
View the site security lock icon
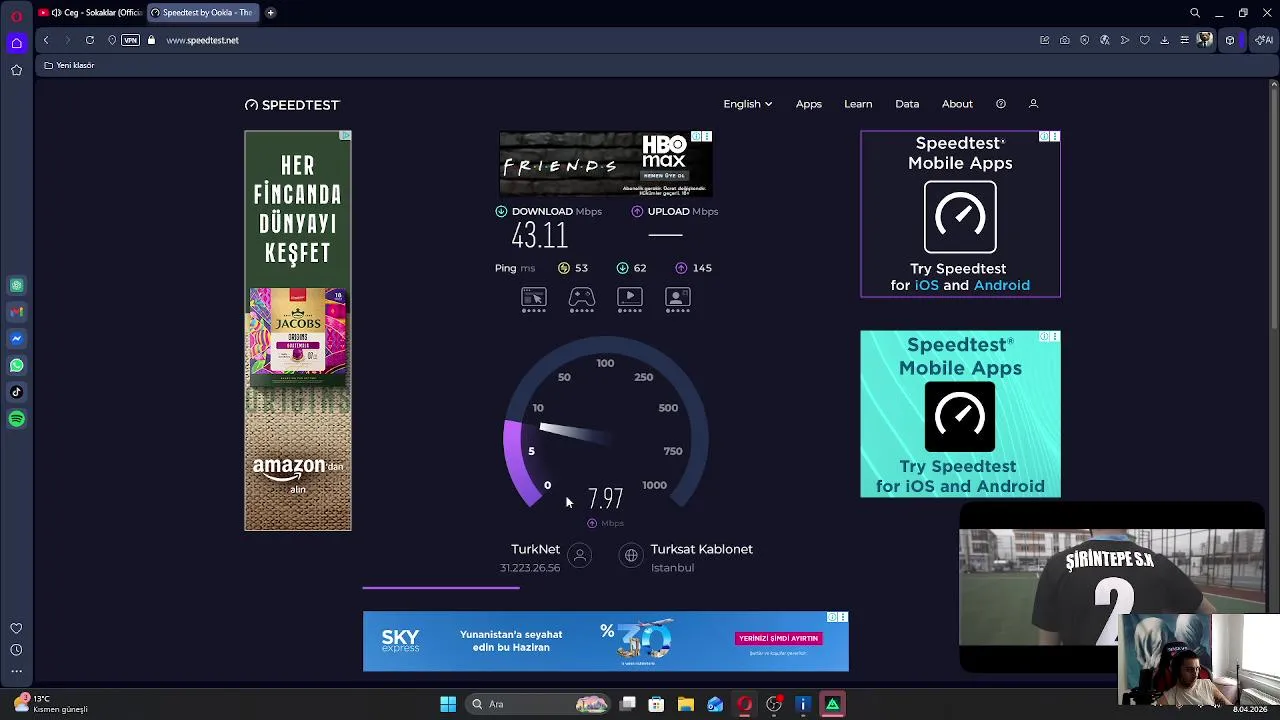tap(151, 40)
